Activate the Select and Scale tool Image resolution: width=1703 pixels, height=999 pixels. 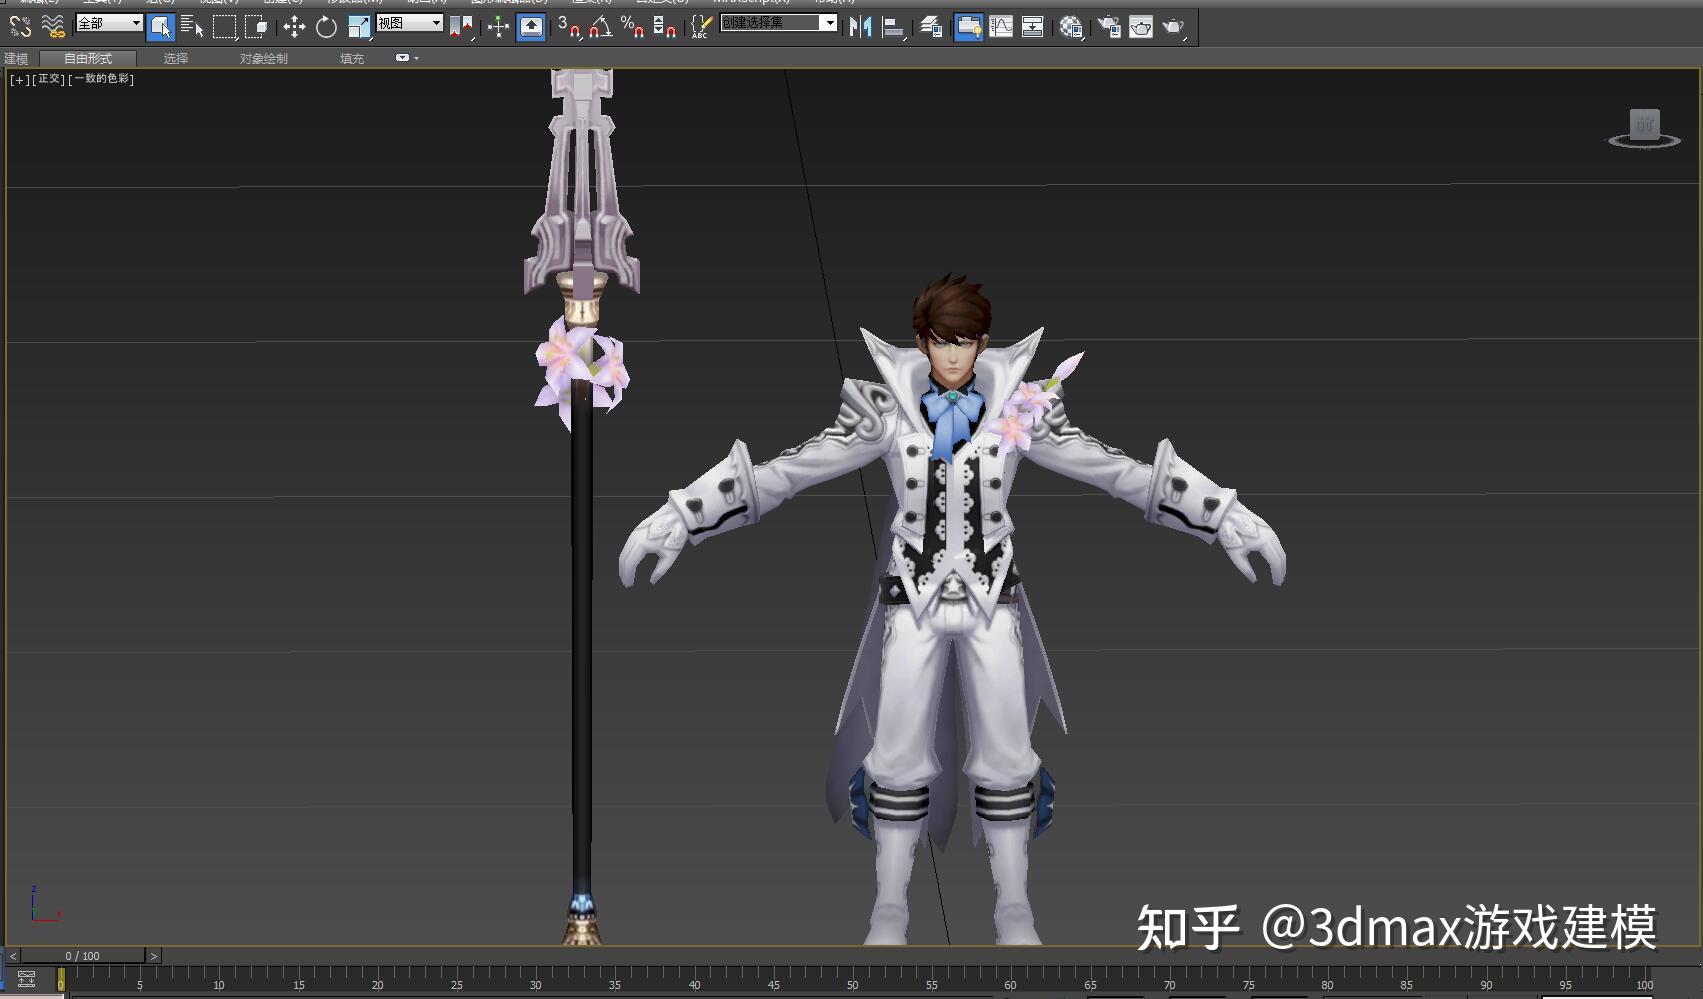coord(359,27)
